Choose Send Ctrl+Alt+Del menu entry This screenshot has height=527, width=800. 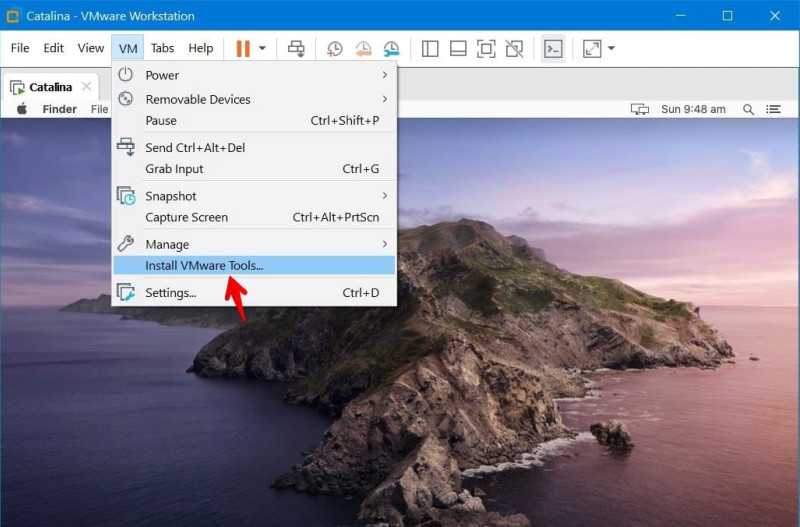(x=254, y=147)
